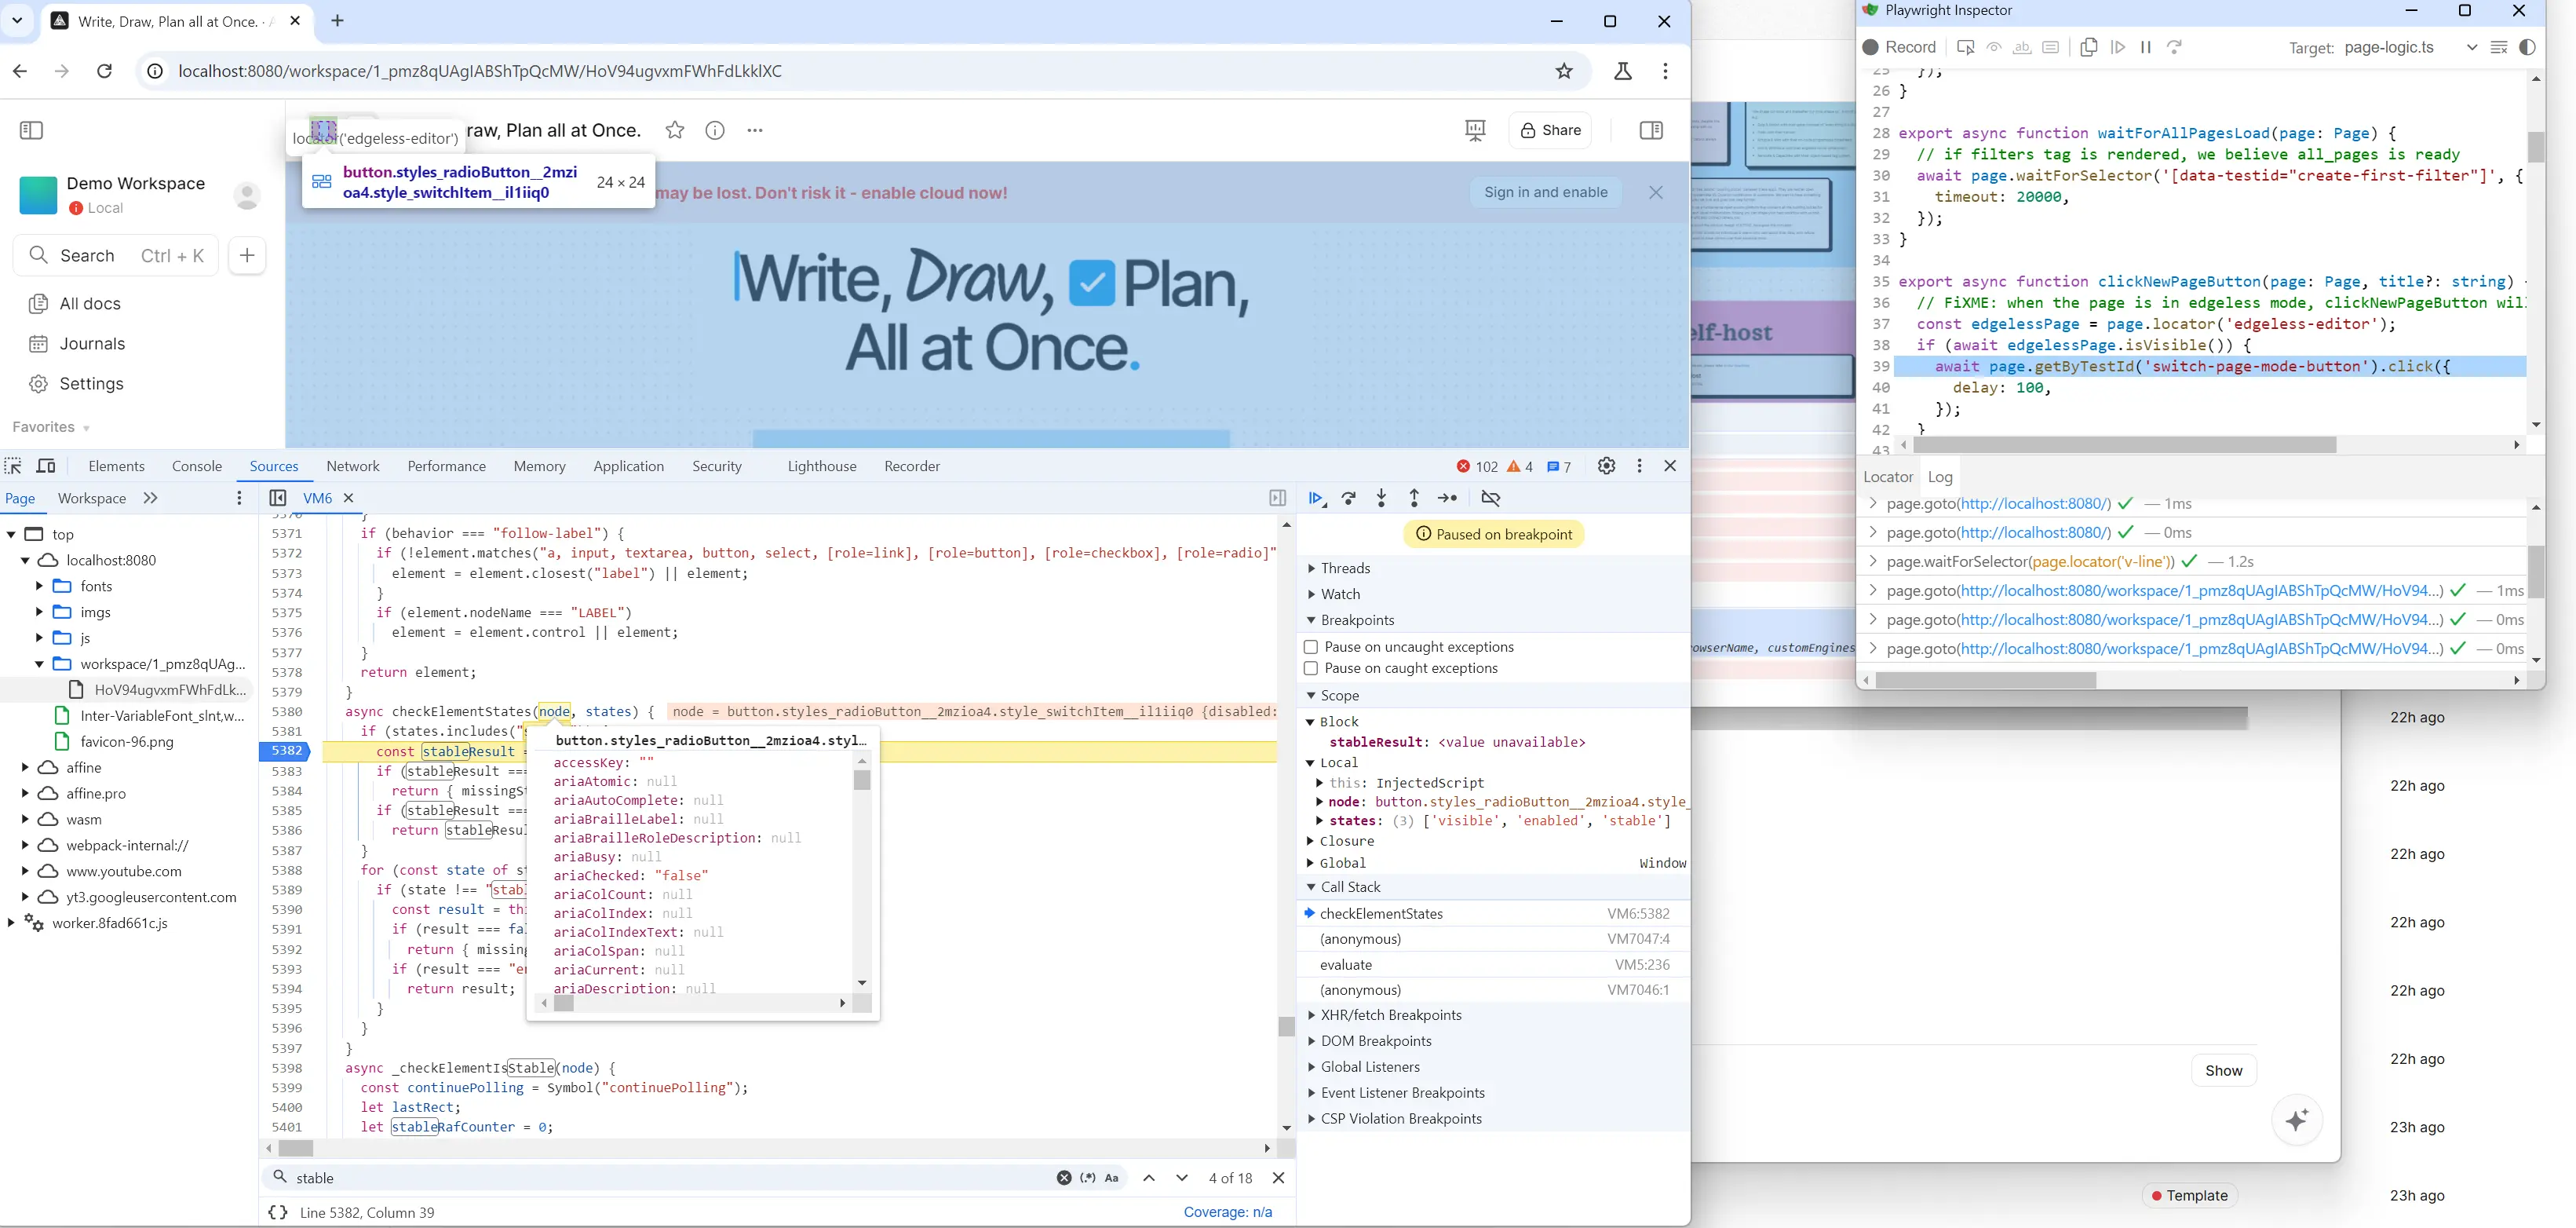Click Step into next function call
2576x1228 pixels.
tap(1381, 498)
